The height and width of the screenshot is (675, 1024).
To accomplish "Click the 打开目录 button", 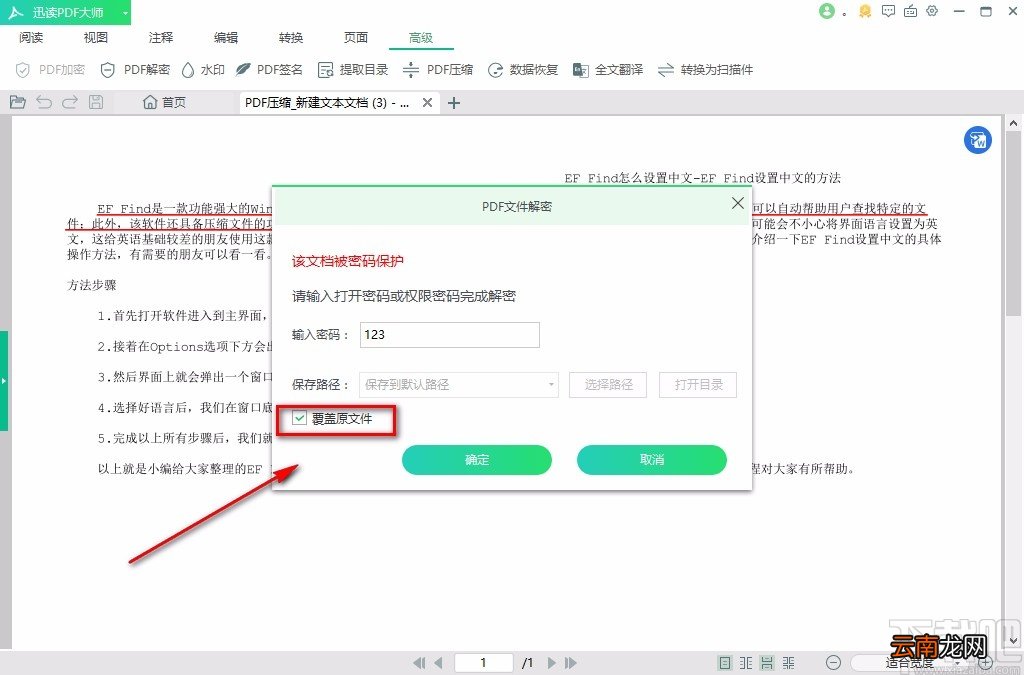I will pyautogui.click(x=698, y=385).
